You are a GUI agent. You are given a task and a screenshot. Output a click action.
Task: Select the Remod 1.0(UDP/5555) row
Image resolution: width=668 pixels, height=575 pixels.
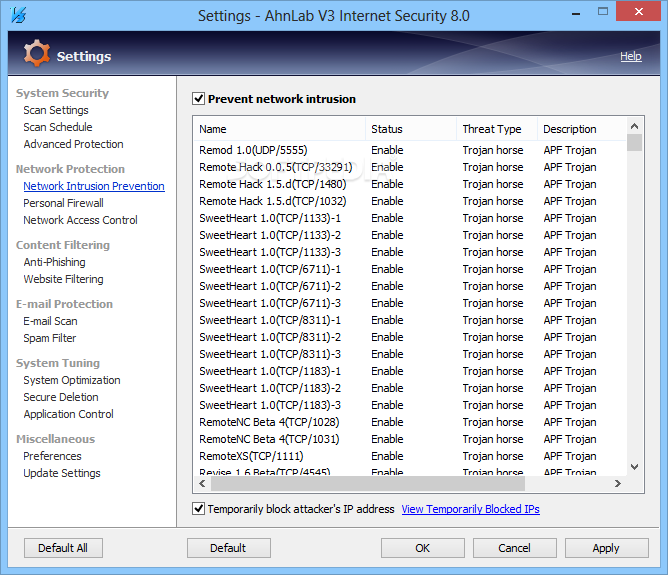410,150
